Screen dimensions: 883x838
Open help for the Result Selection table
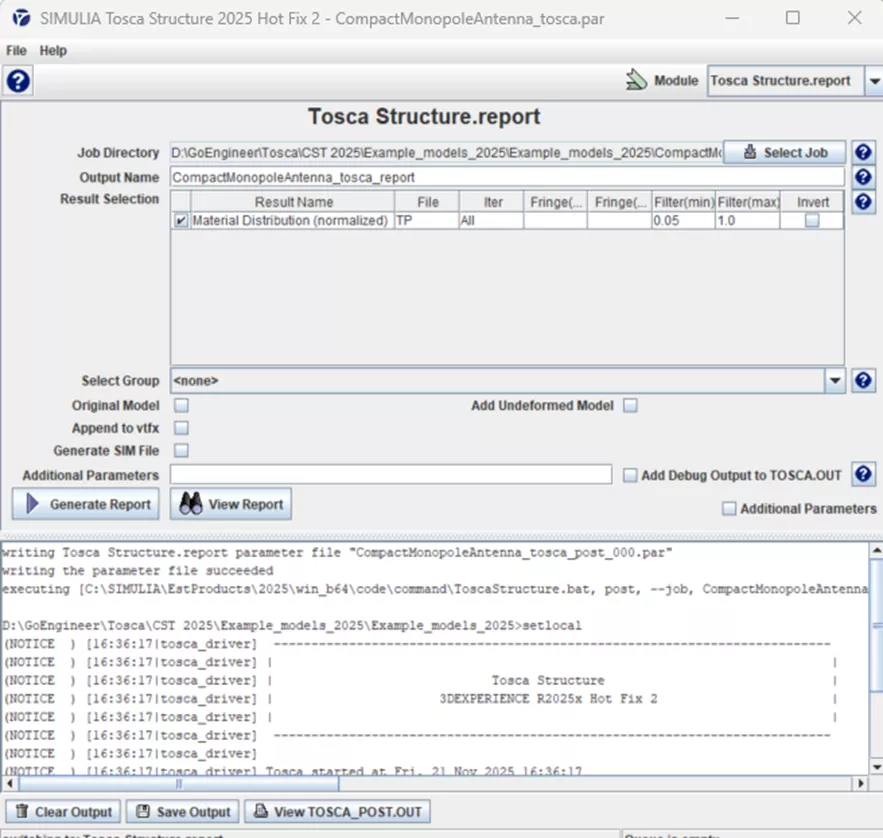[862, 202]
